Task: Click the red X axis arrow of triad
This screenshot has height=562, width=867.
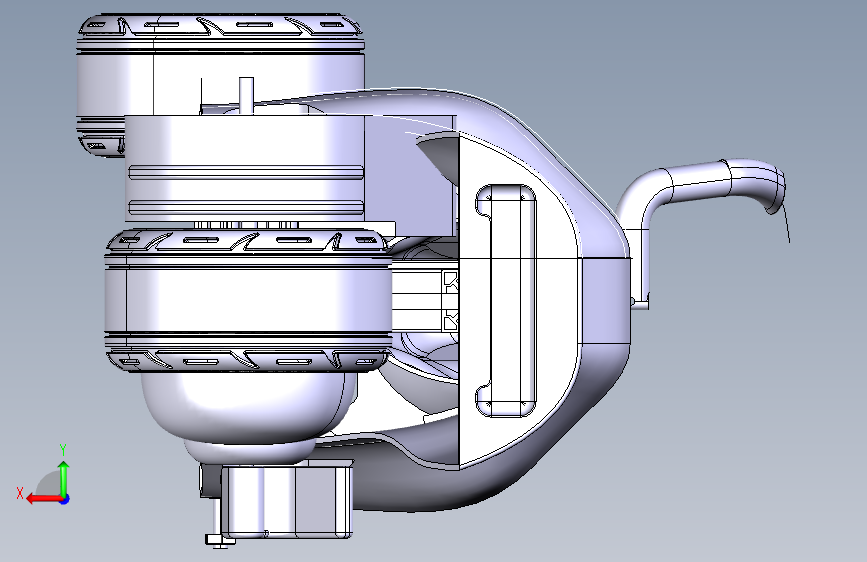Action: point(44,499)
